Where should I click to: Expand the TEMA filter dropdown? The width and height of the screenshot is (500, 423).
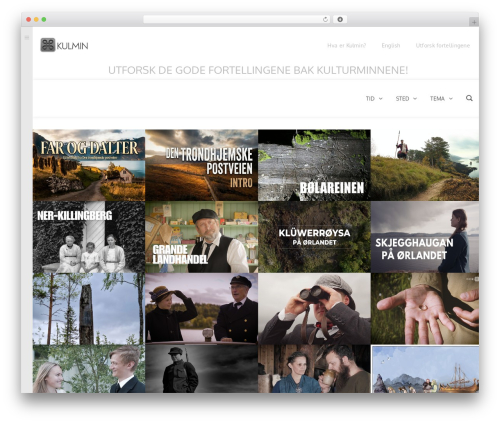(441, 99)
